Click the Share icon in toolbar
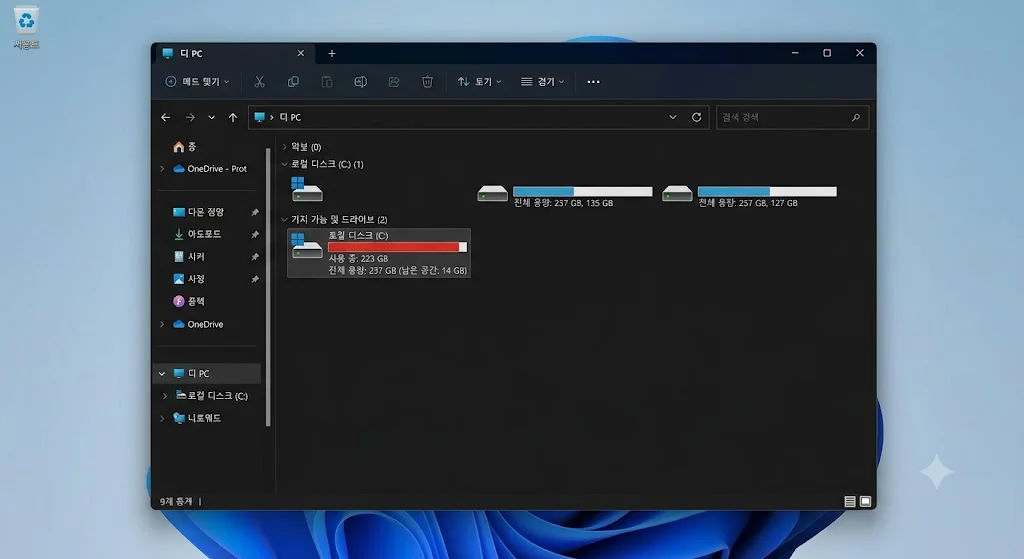1024x559 pixels. click(x=394, y=82)
